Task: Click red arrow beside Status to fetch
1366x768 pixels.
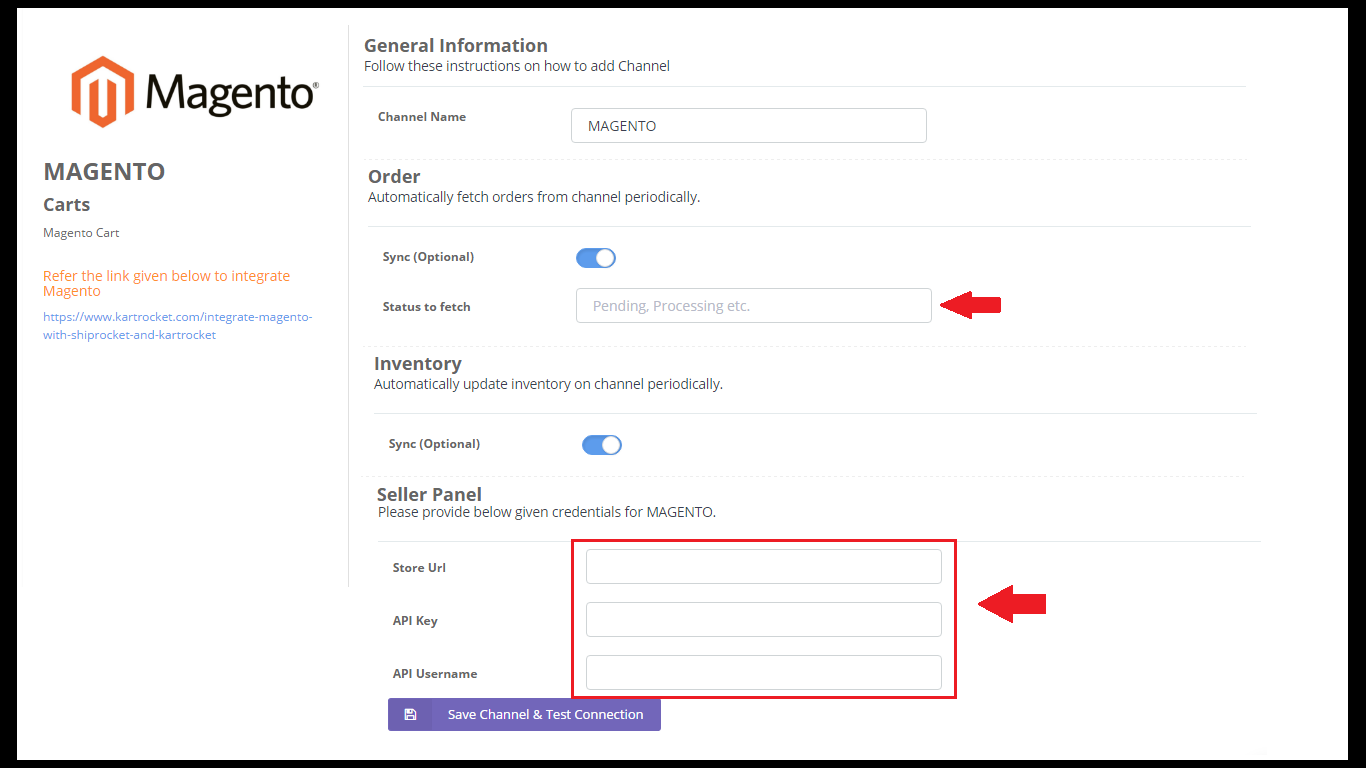Action: point(971,305)
